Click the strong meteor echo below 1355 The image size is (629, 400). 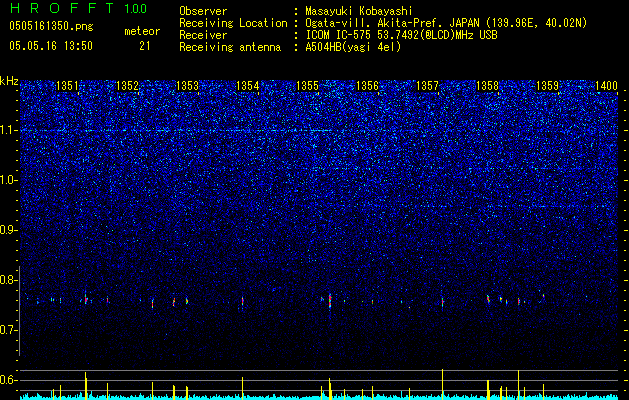(x=330, y=301)
